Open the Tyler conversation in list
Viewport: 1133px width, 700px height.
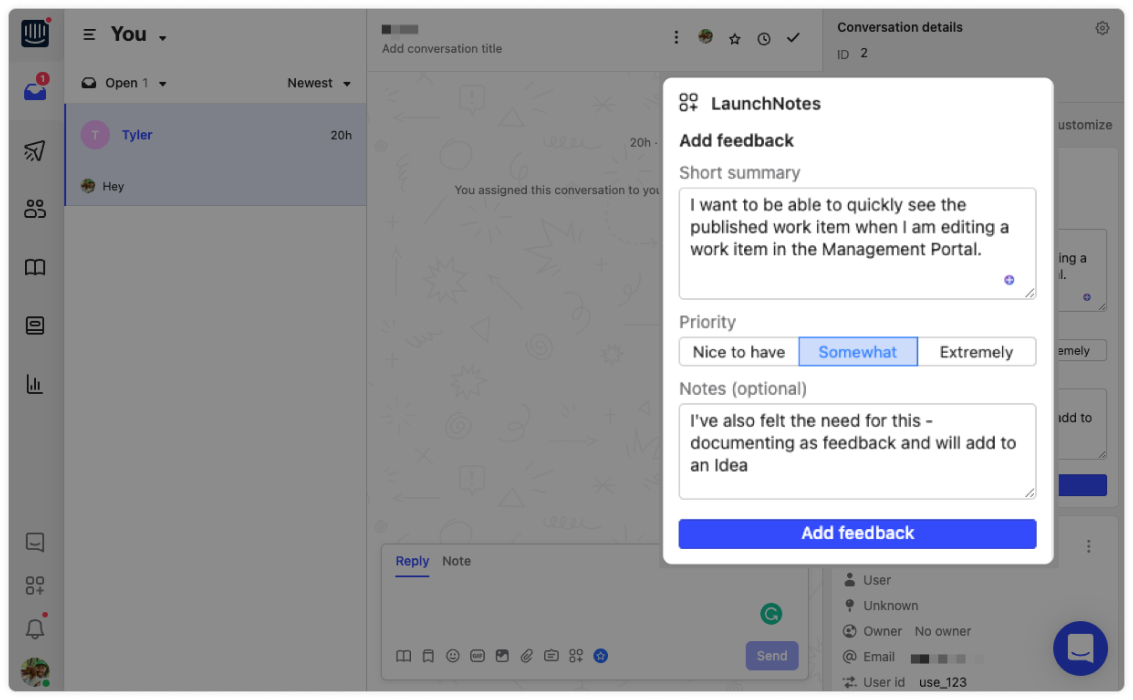(x=215, y=155)
